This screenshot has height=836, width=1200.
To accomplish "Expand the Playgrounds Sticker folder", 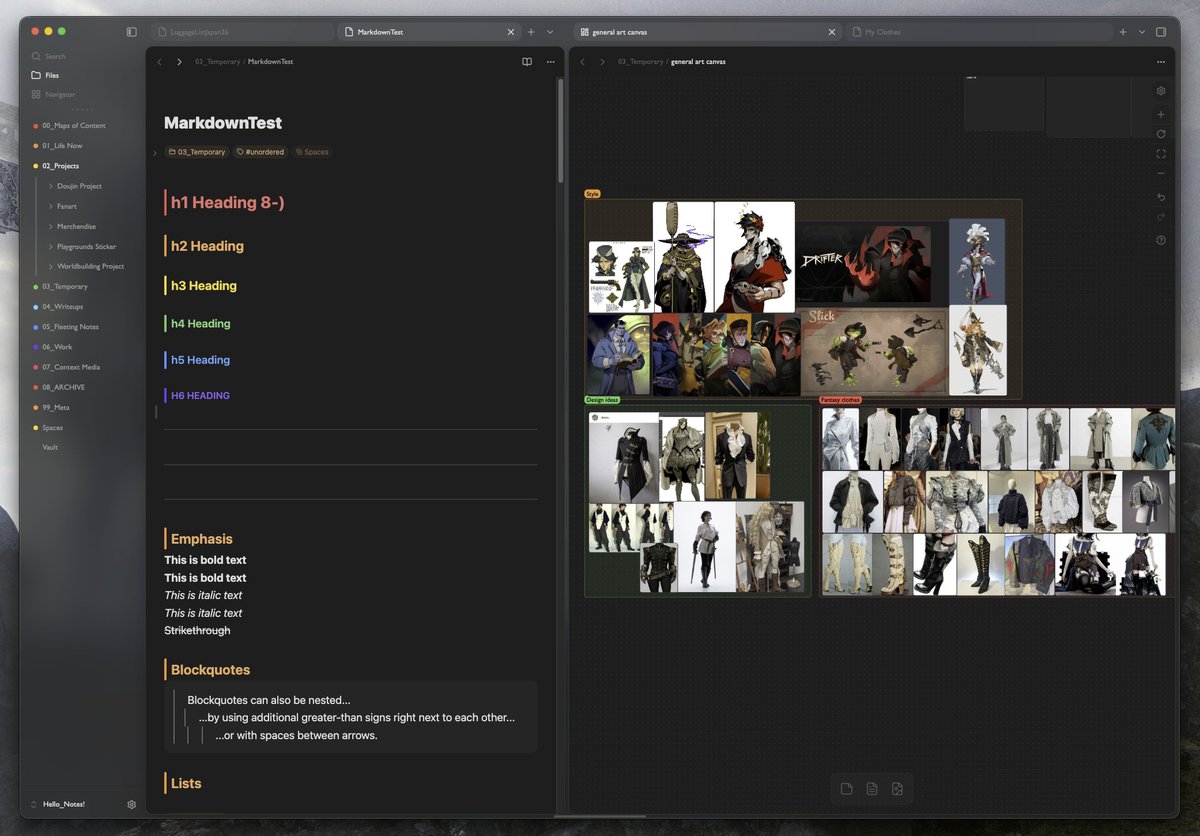I will click(x=50, y=246).
